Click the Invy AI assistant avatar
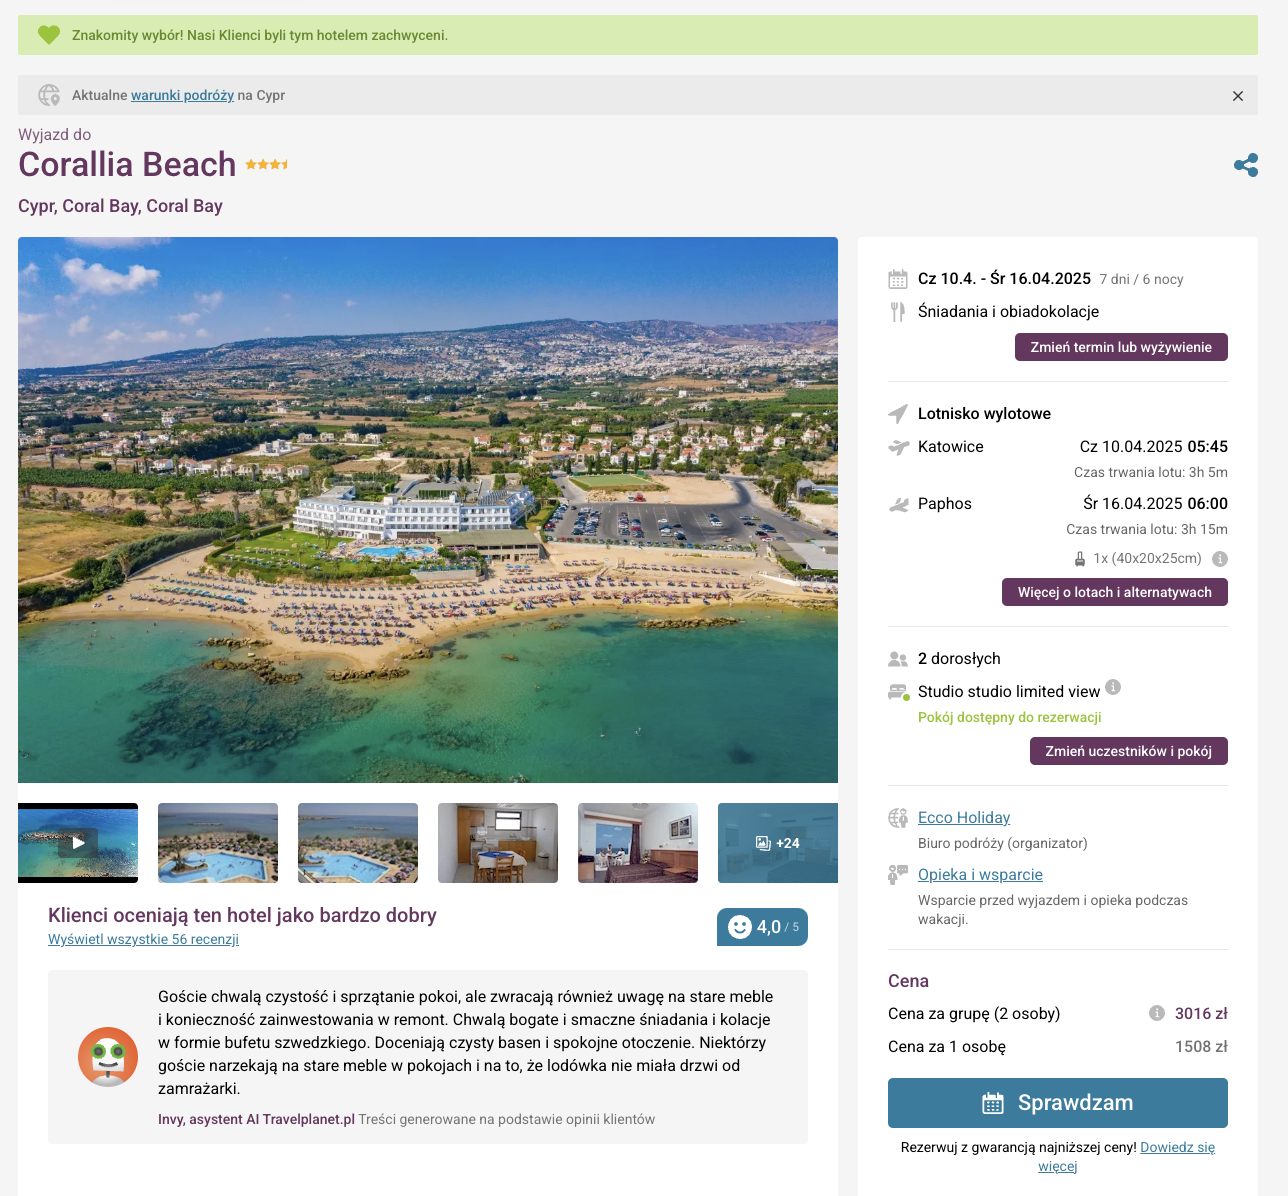Screen dimensions: 1288x1196 [x=108, y=1057]
